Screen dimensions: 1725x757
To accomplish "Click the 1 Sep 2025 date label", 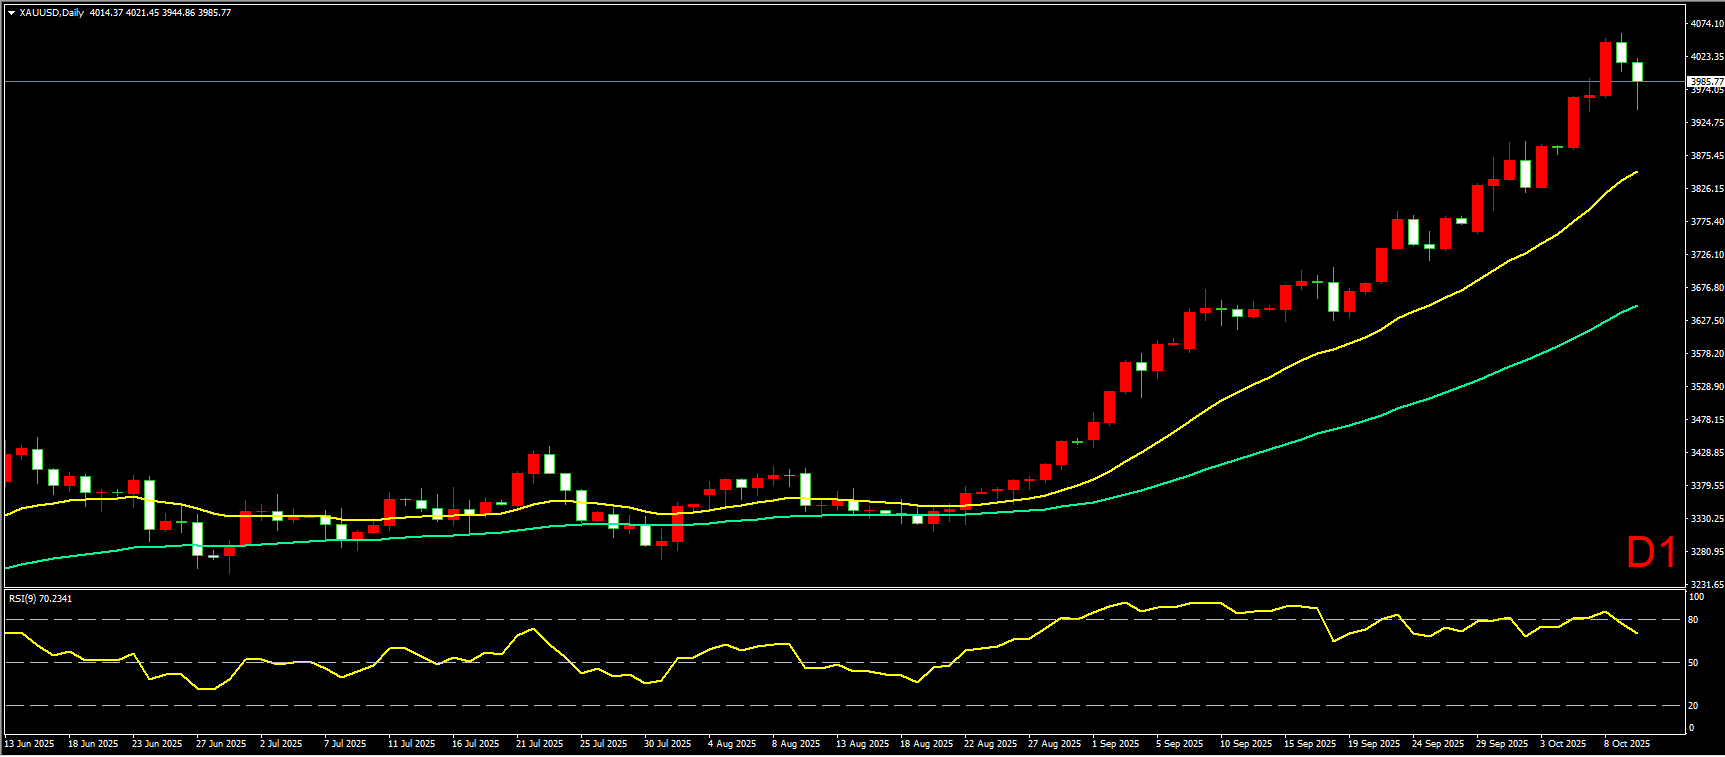I will click(1115, 744).
